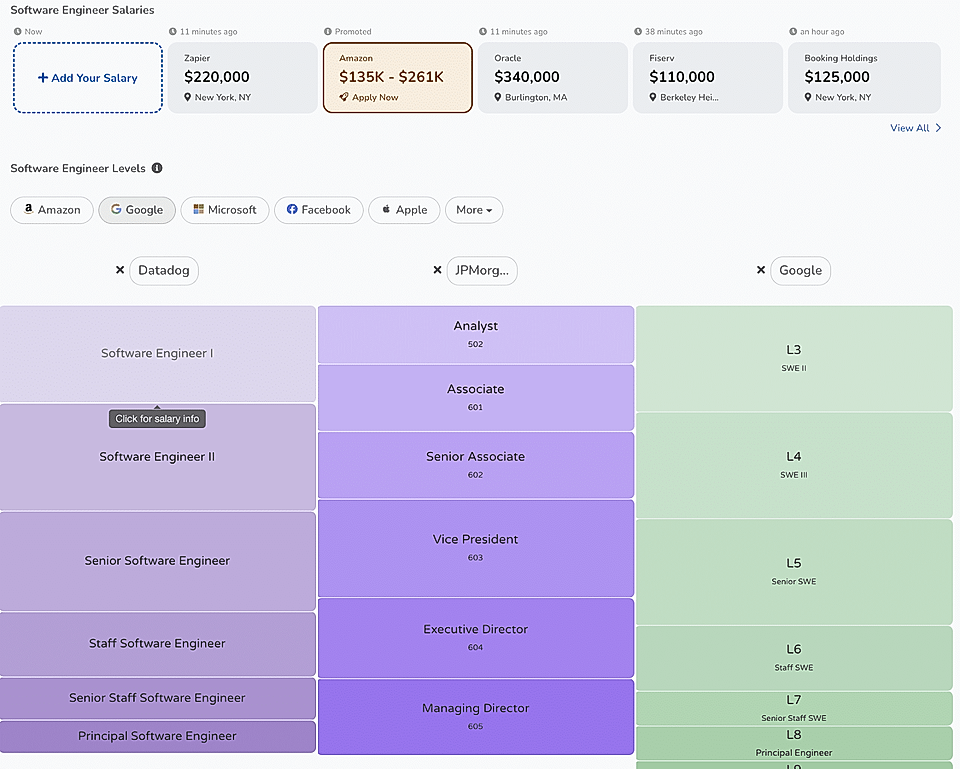Select JPMorgan Associate 601 level
The width and height of the screenshot is (960, 769).
(476, 397)
